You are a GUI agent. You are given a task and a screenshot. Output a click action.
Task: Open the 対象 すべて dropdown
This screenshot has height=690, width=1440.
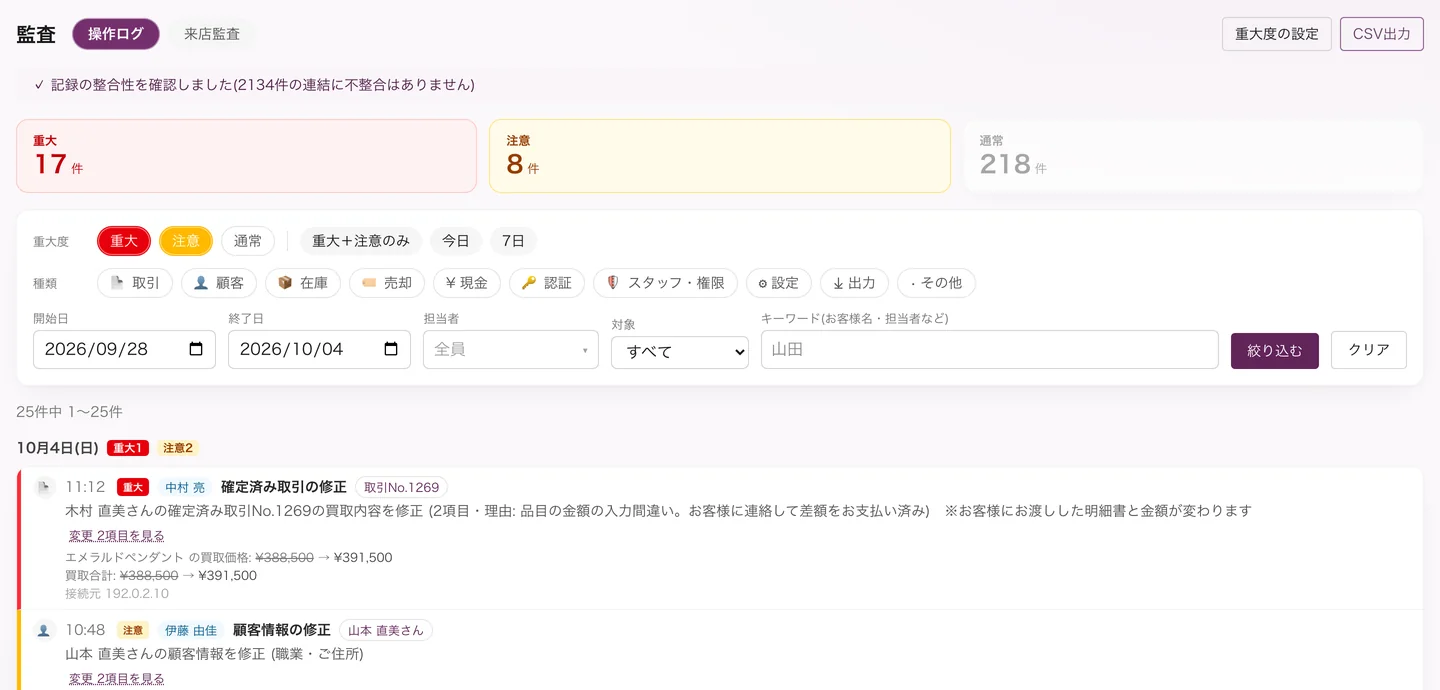[x=680, y=352]
